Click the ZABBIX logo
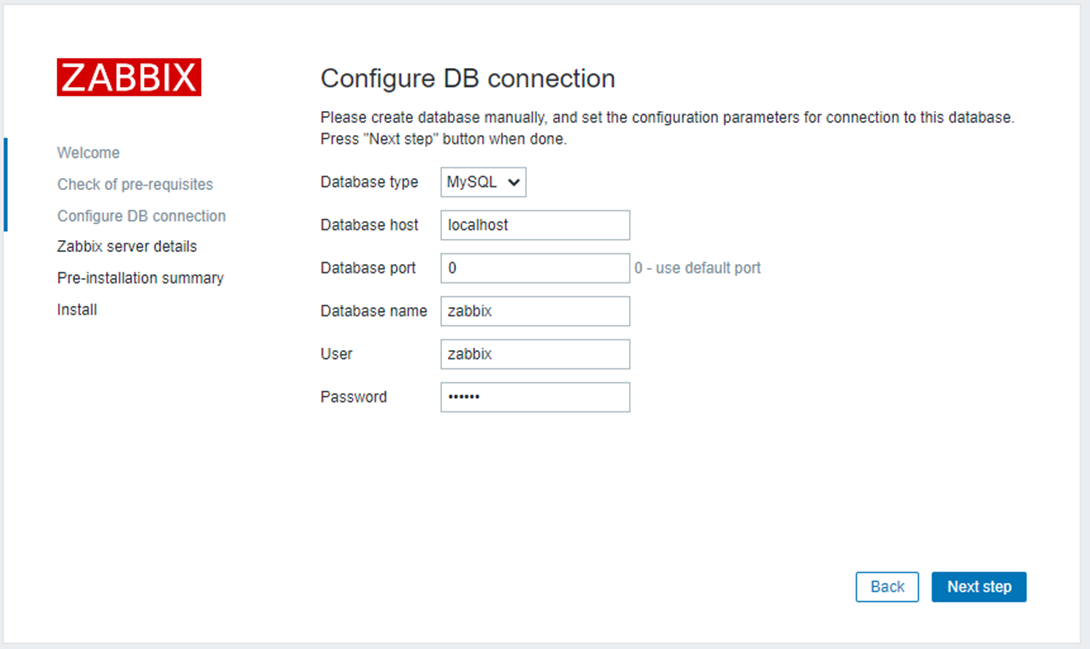This screenshot has height=649, width=1090. (129, 77)
